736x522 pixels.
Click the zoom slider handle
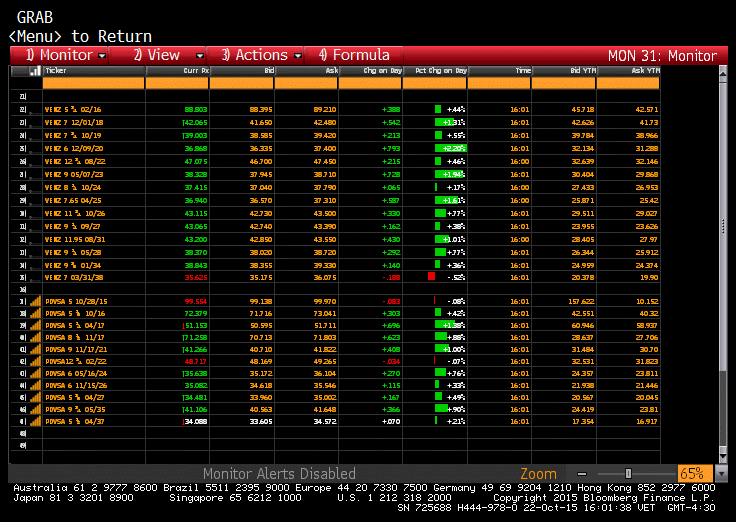629,473
